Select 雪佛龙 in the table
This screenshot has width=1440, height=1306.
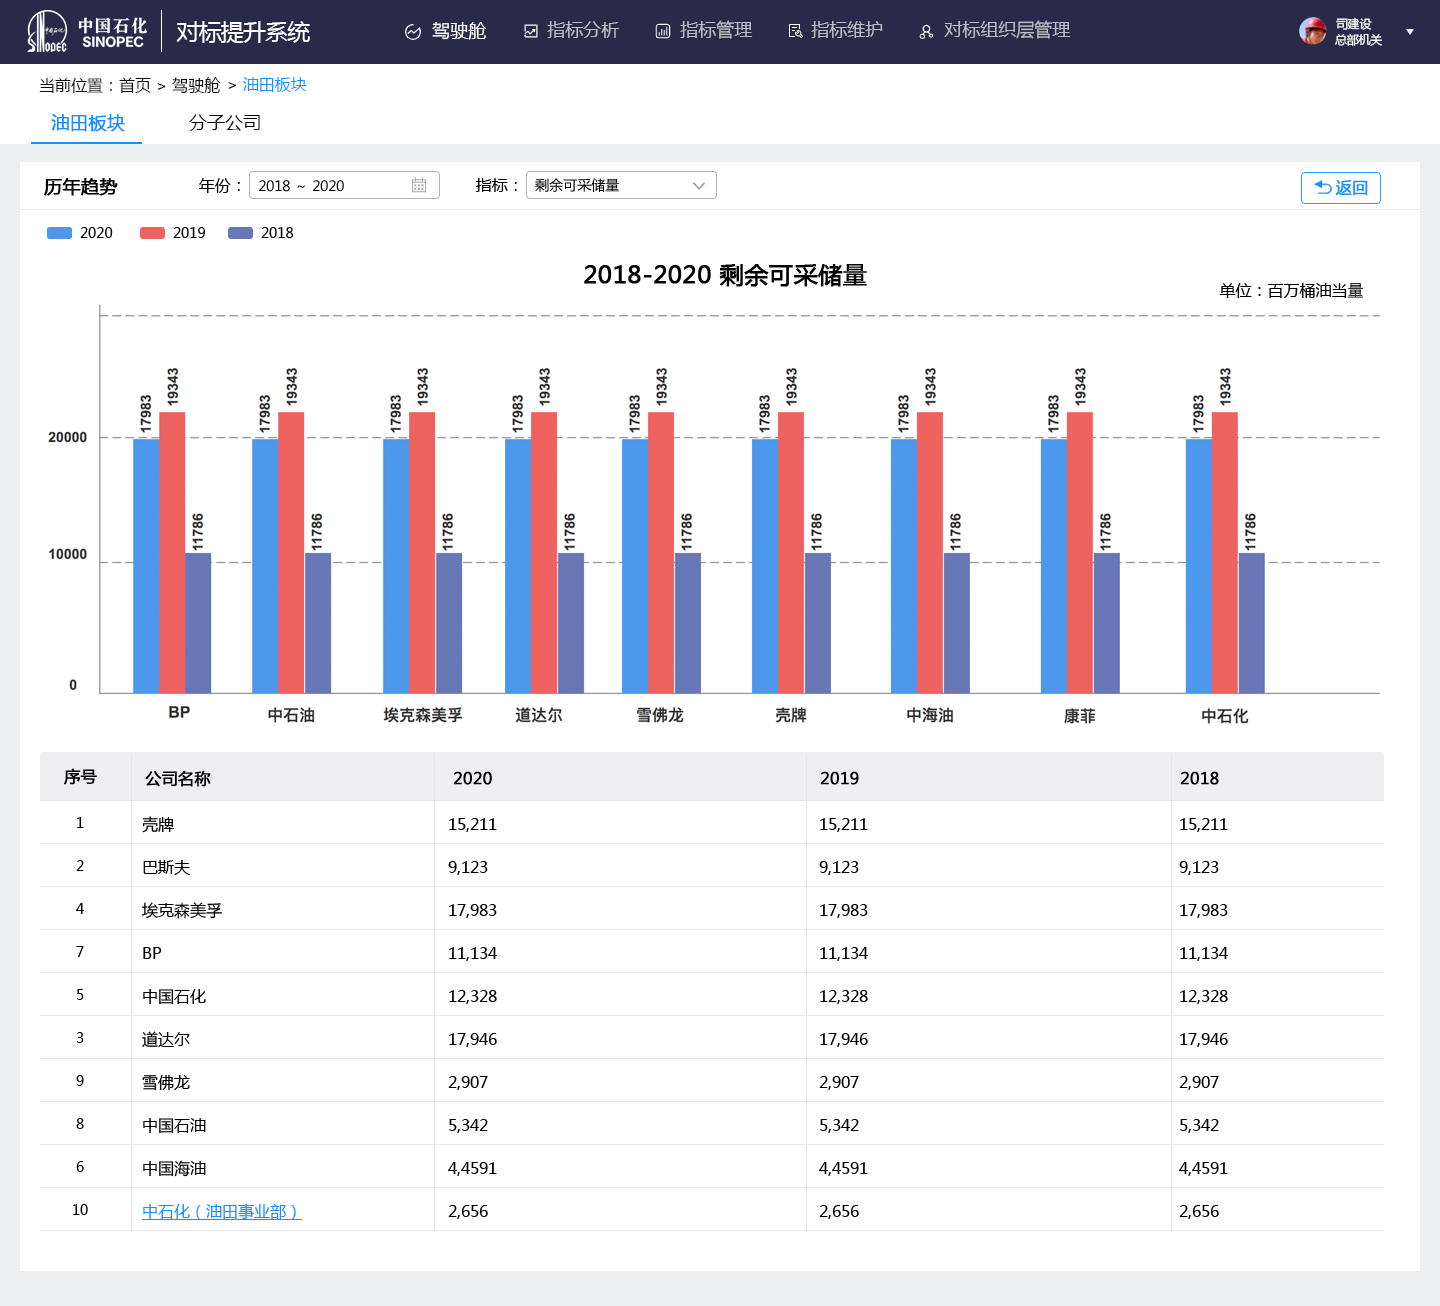pos(166,1083)
